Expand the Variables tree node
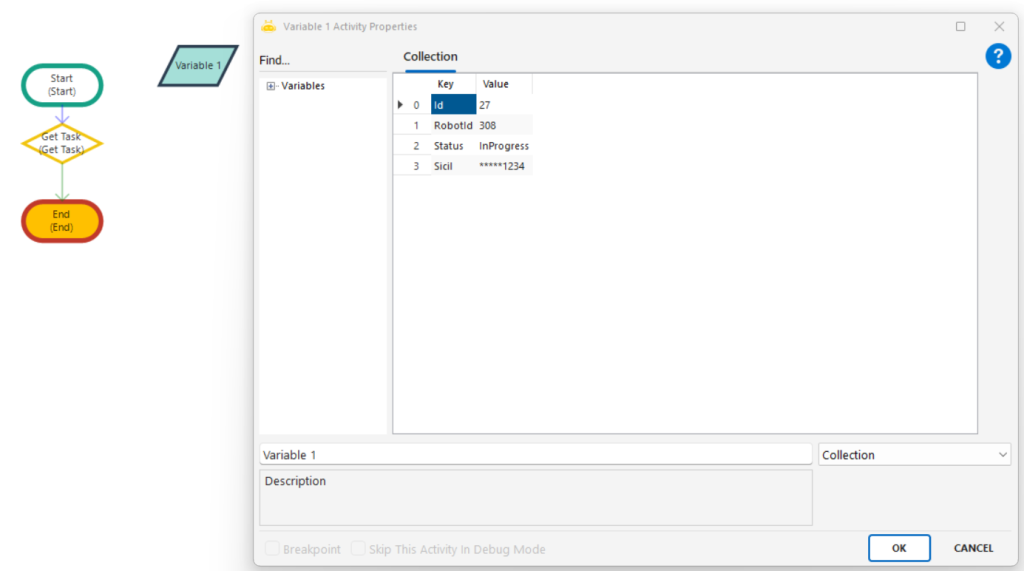This screenshot has height=571, width=1024. 271,86
